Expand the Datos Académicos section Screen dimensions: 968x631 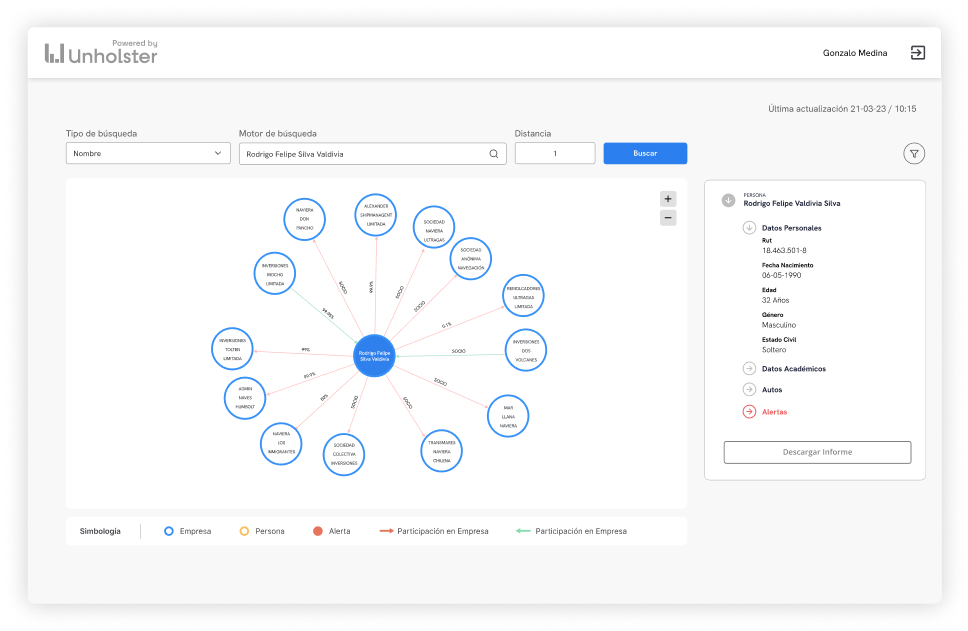[749, 369]
